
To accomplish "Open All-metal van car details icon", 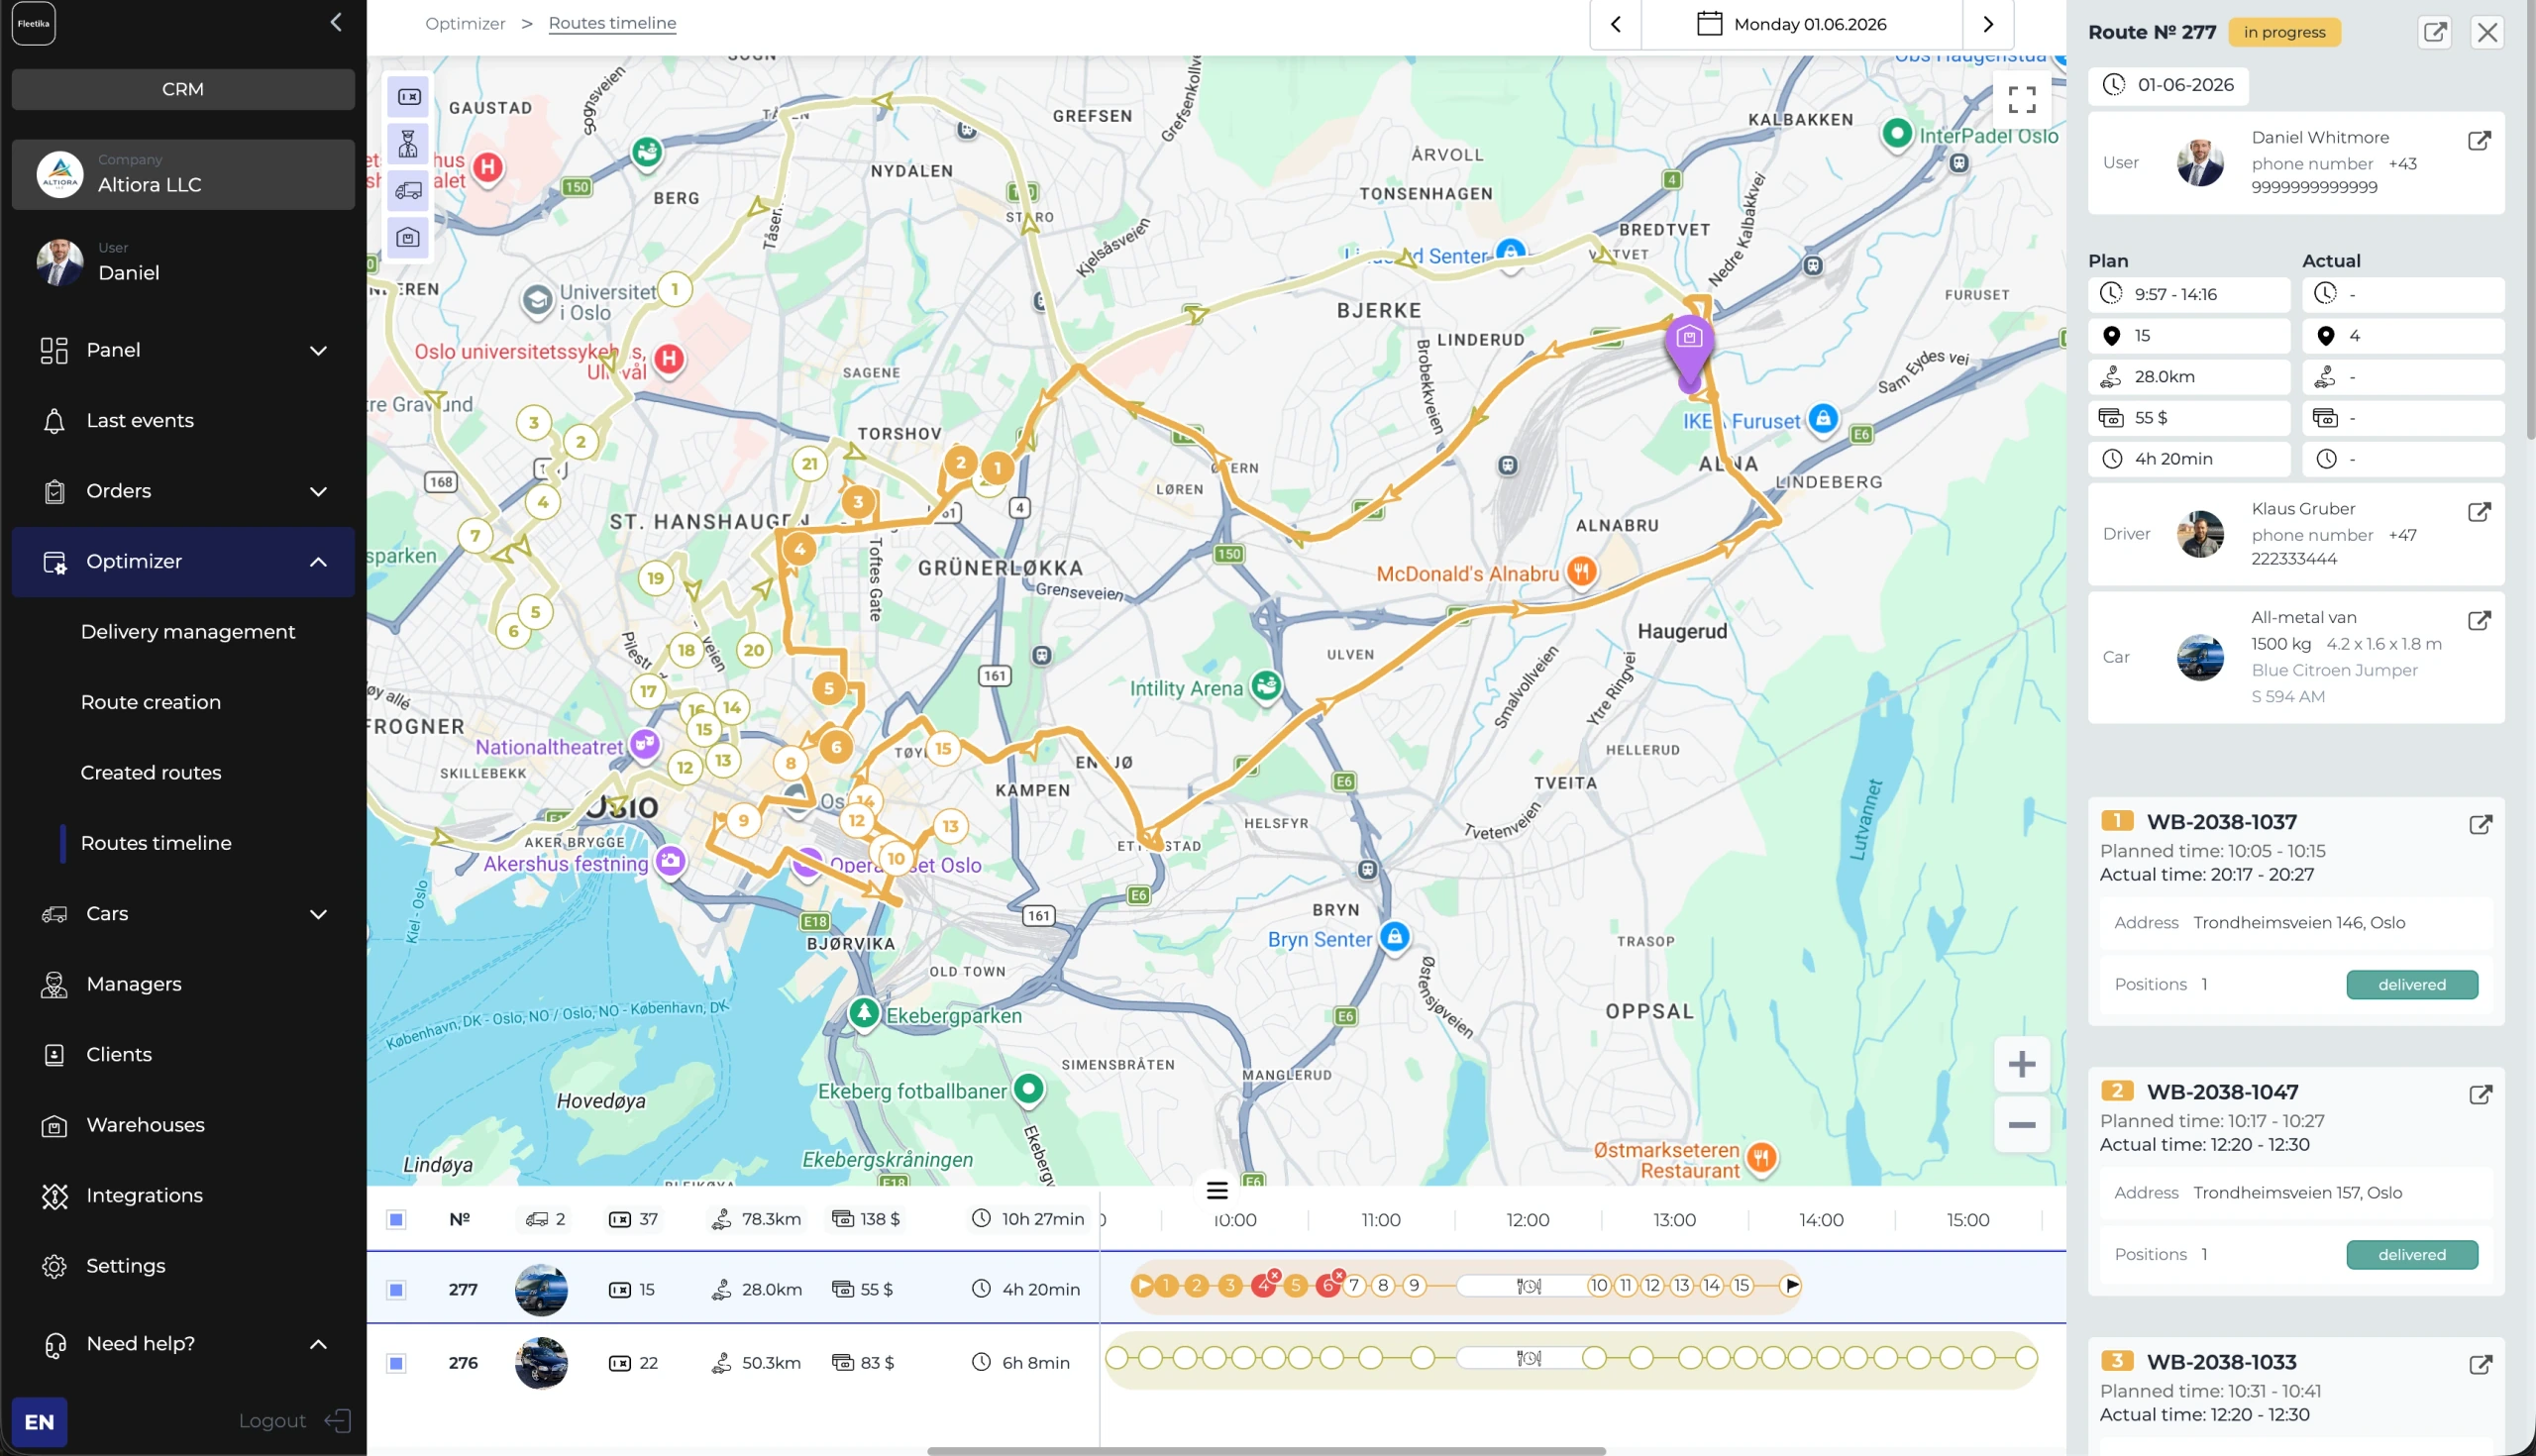I will tap(2480, 621).
